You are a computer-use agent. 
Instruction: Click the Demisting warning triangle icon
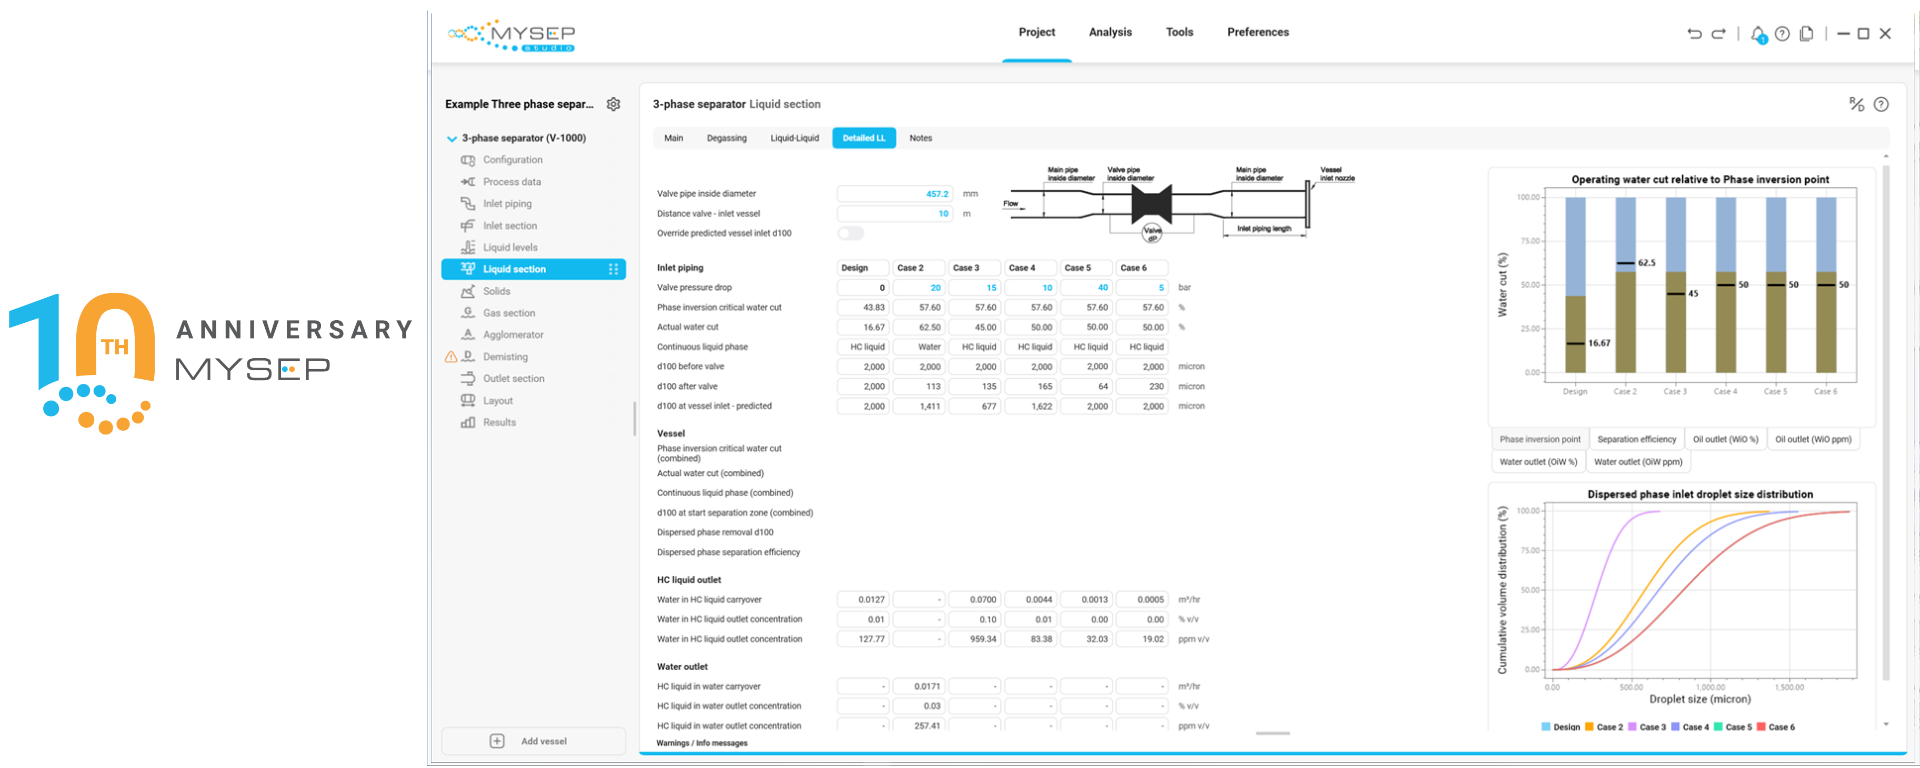(x=450, y=357)
